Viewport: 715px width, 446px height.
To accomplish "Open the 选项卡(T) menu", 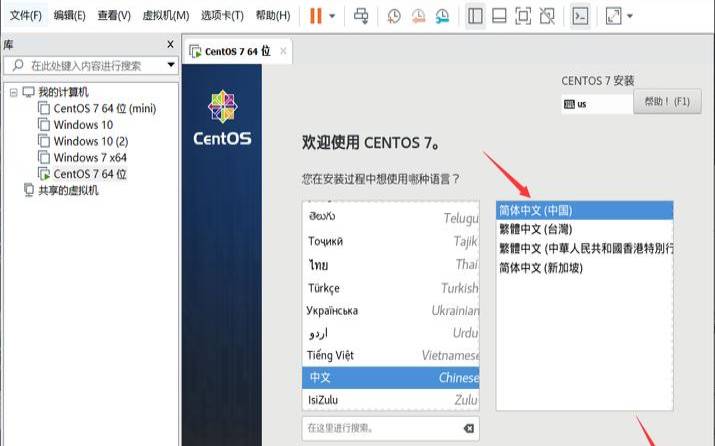I will (x=222, y=16).
